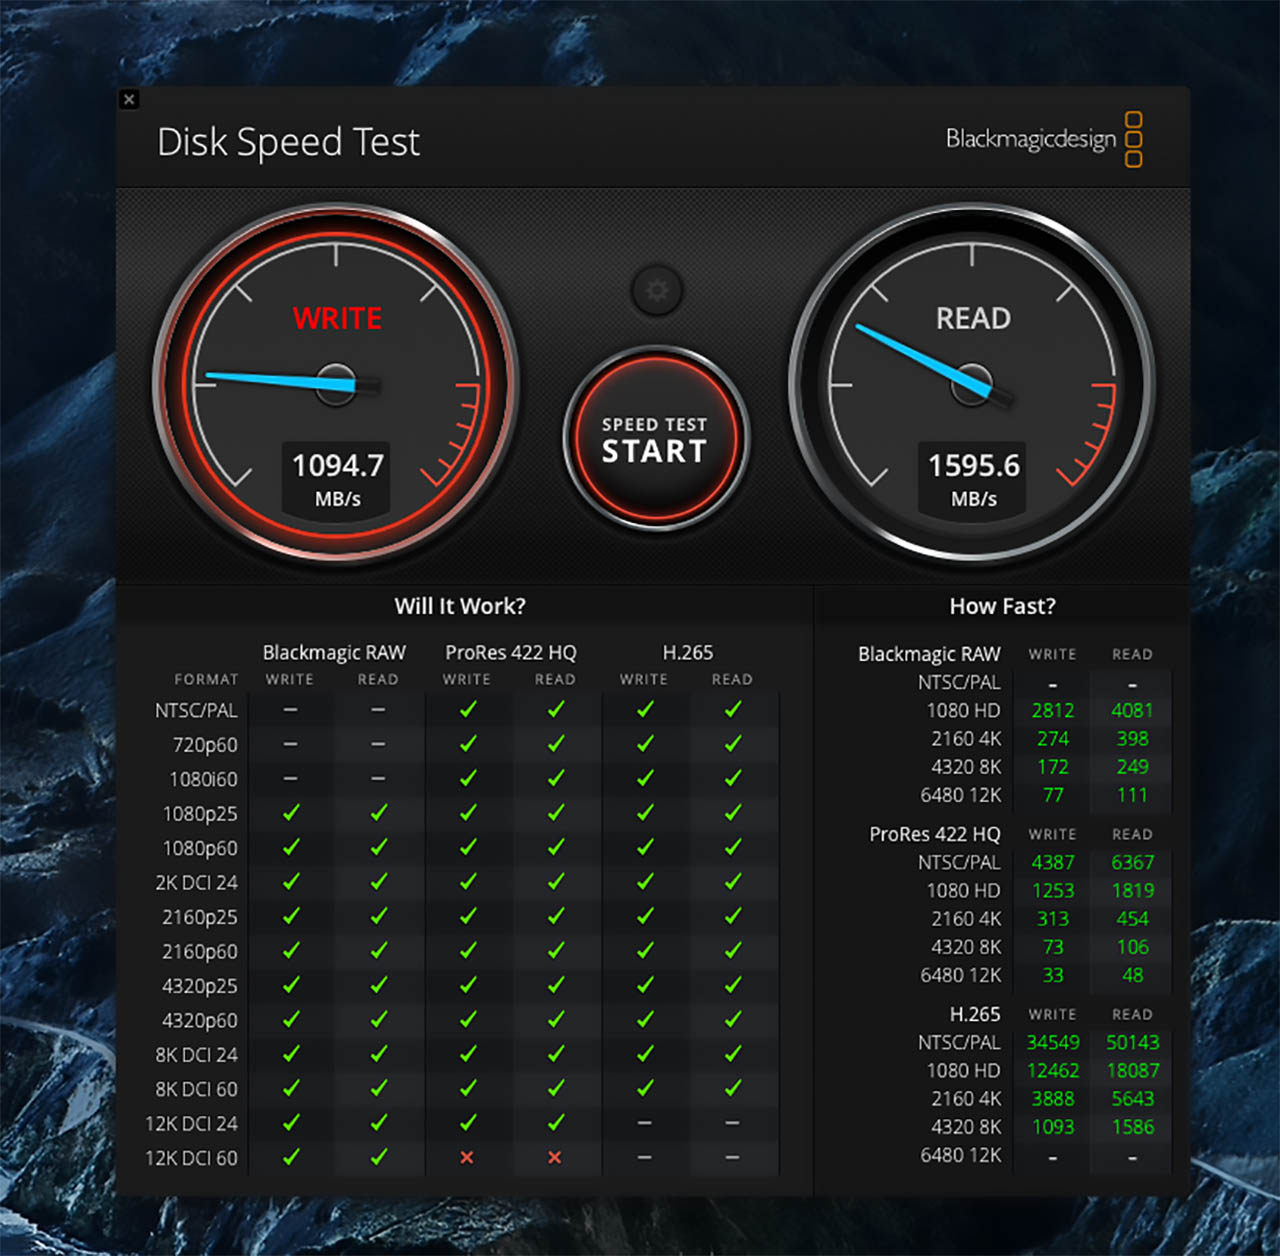The image size is (1280, 1256).
Task: Click the 50143 H.265 NTSC/PAL read value
Action: 1132,1042
